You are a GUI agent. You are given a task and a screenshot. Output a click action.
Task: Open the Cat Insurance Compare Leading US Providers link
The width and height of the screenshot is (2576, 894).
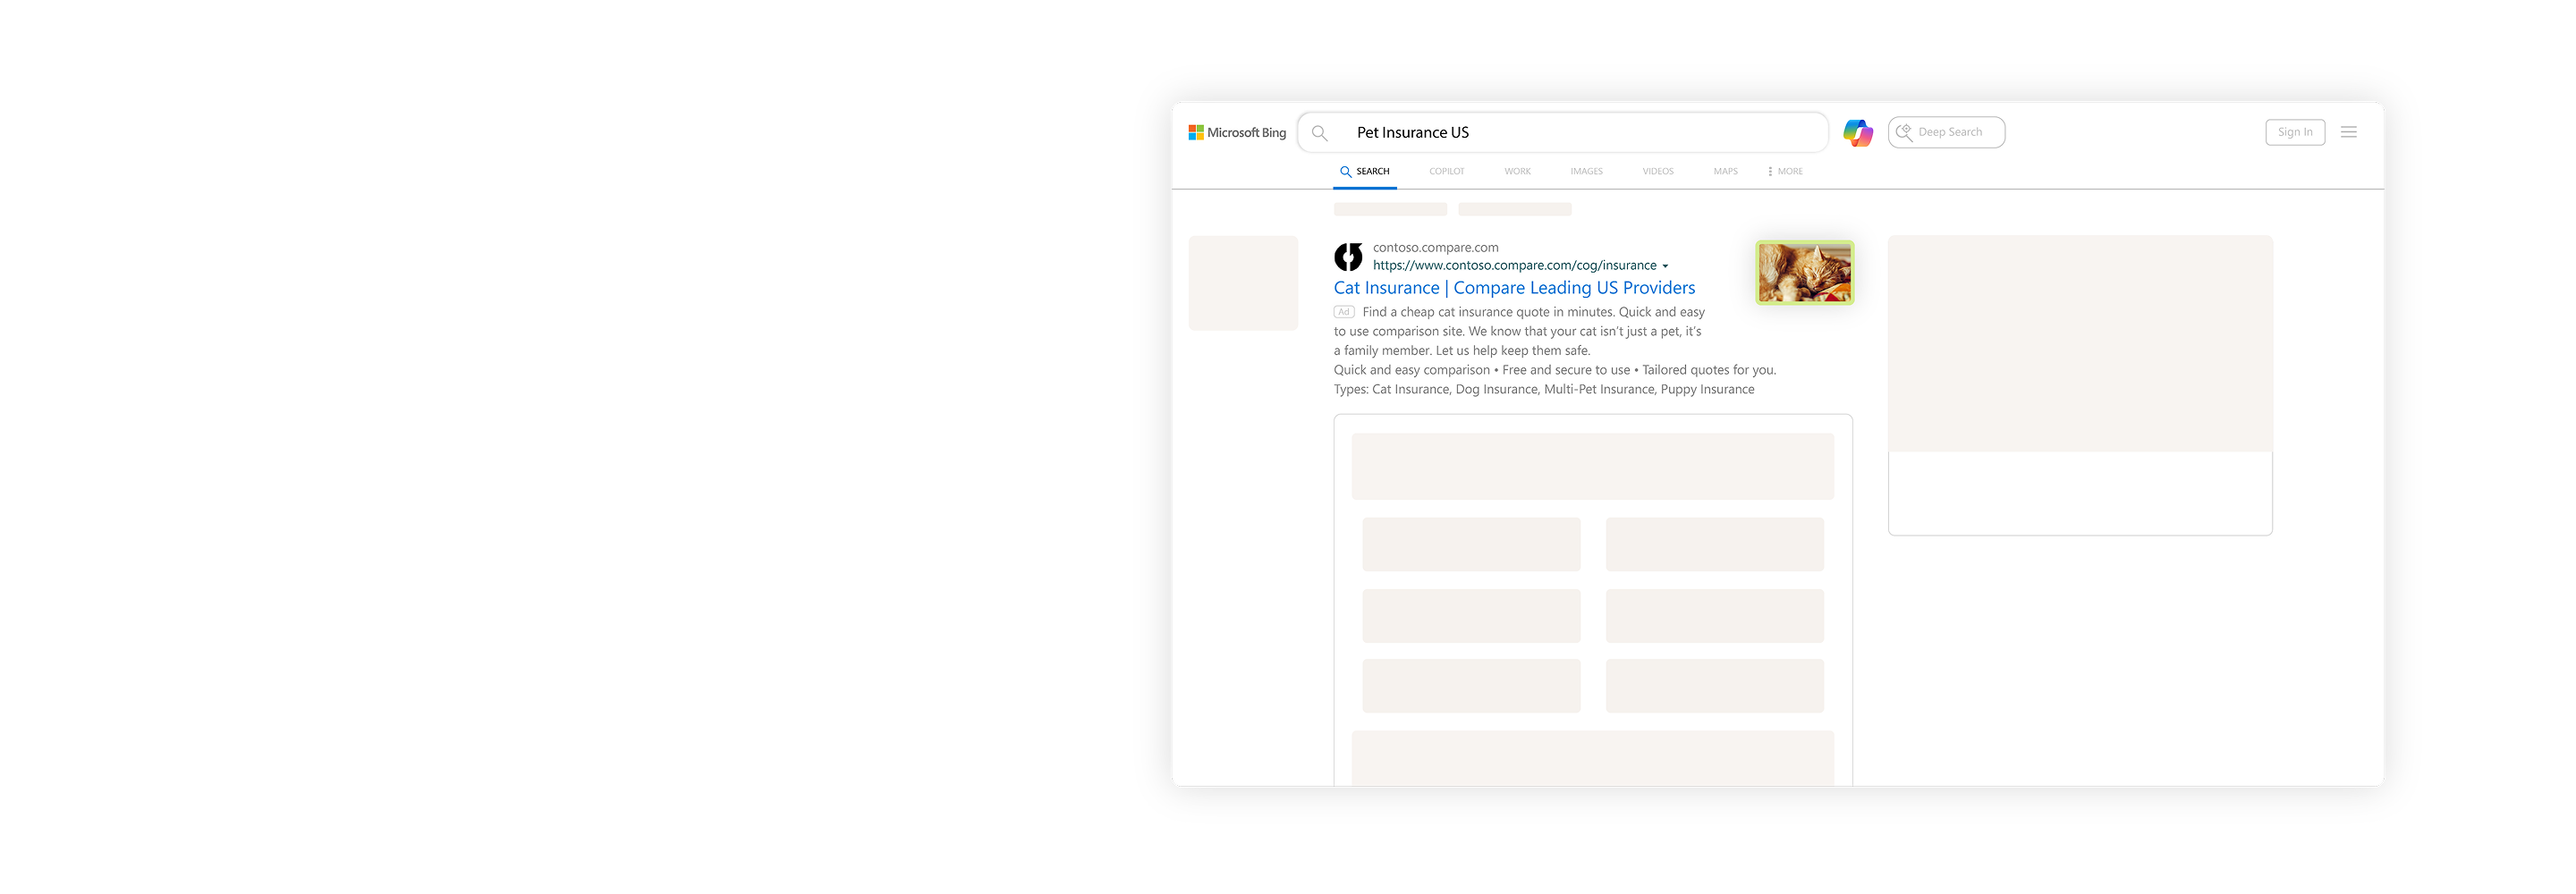tap(1514, 288)
